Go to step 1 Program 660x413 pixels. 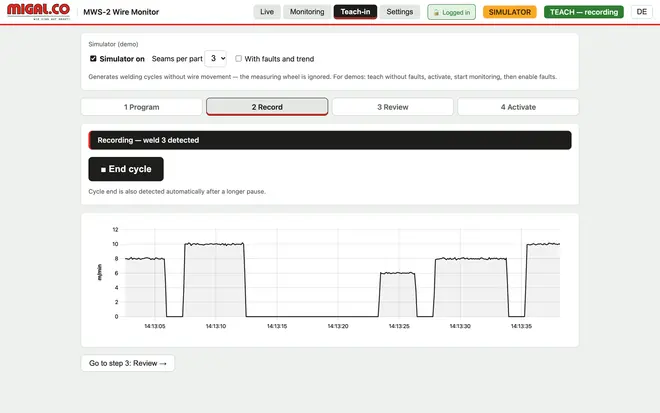[141, 107]
